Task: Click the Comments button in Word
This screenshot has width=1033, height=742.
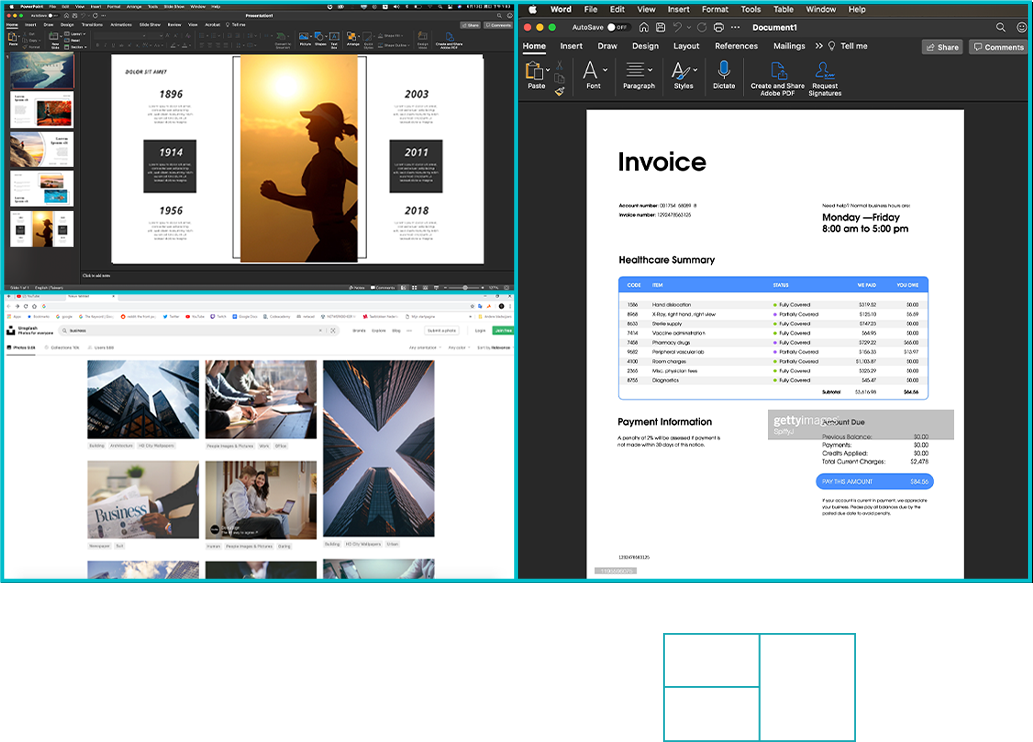Action: pyautogui.click(x=997, y=47)
